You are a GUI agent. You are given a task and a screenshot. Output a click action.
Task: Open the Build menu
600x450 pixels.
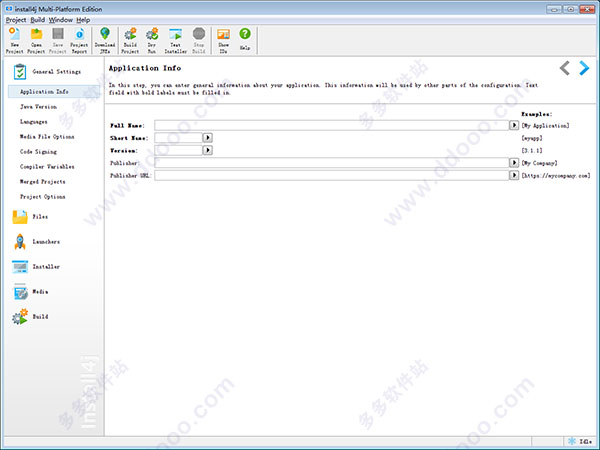pos(38,20)
